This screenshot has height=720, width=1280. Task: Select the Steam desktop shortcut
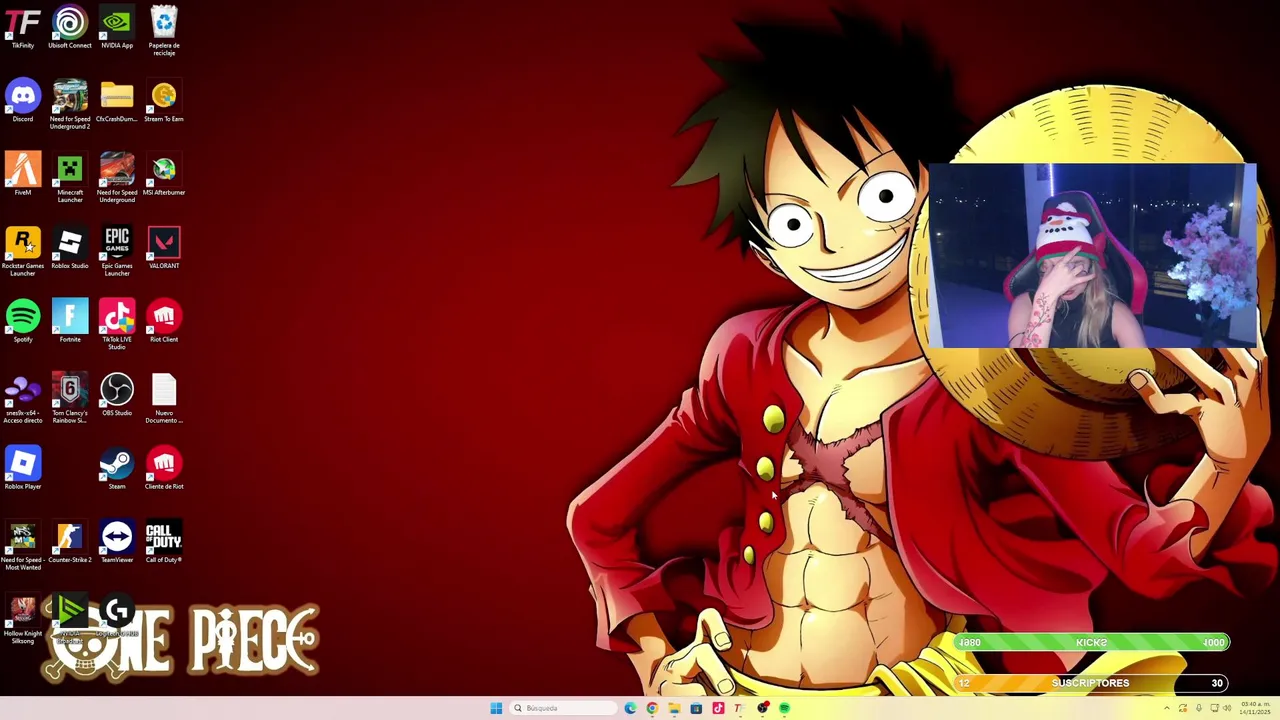[x=117, y=468]
